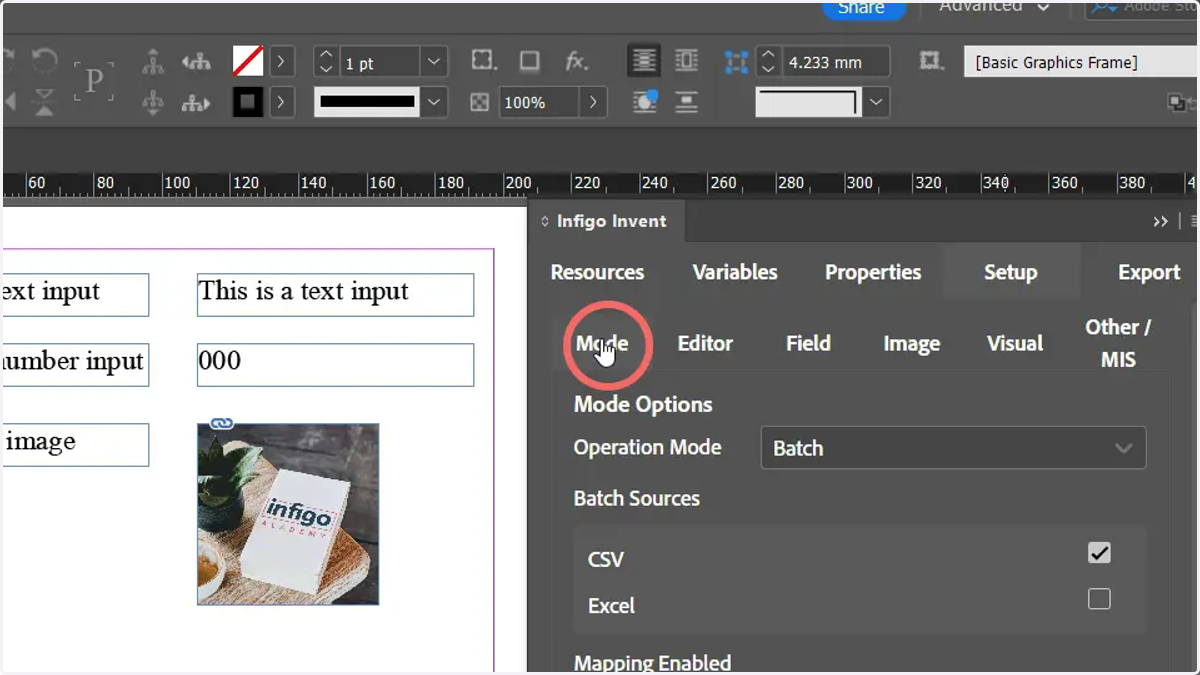Viewport: 1200px width, 675px height.
Task: Select the '000' text frame
Action: tap(335, 365)
